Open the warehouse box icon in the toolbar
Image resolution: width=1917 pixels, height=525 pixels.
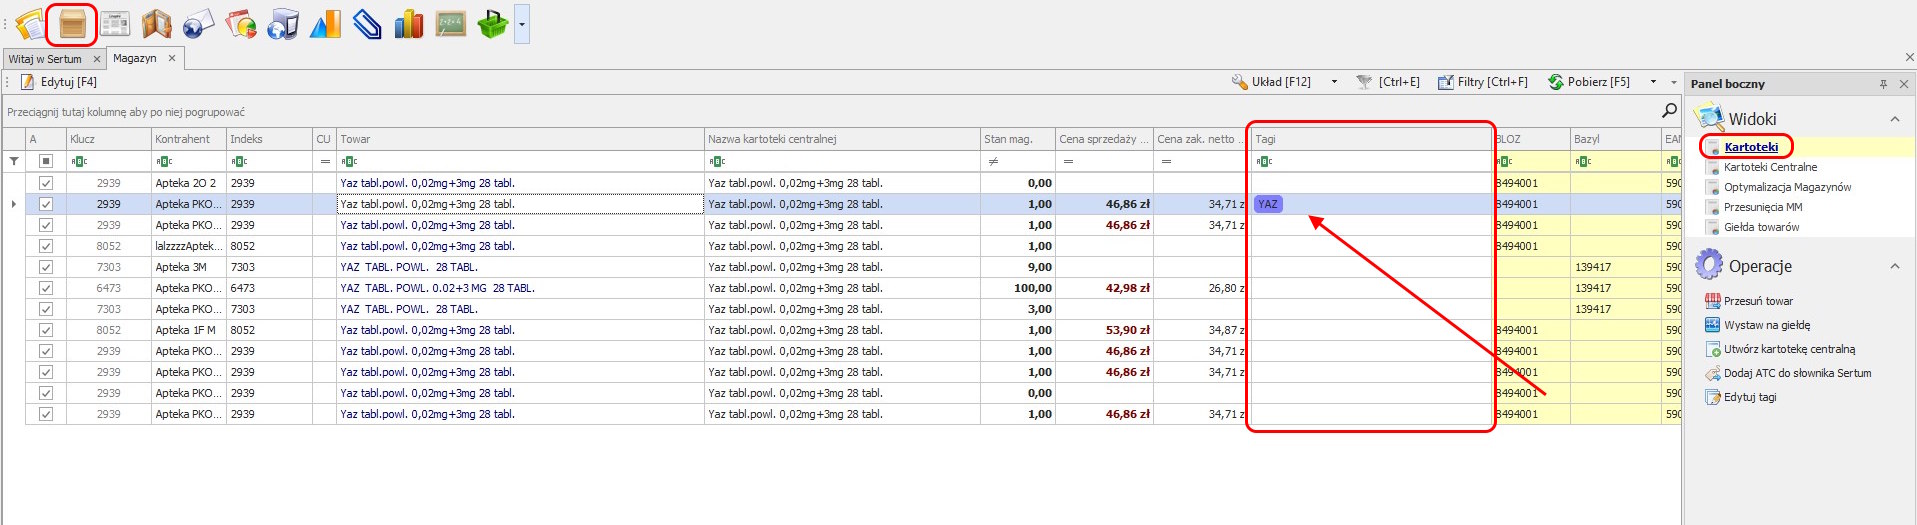point(72,24)
